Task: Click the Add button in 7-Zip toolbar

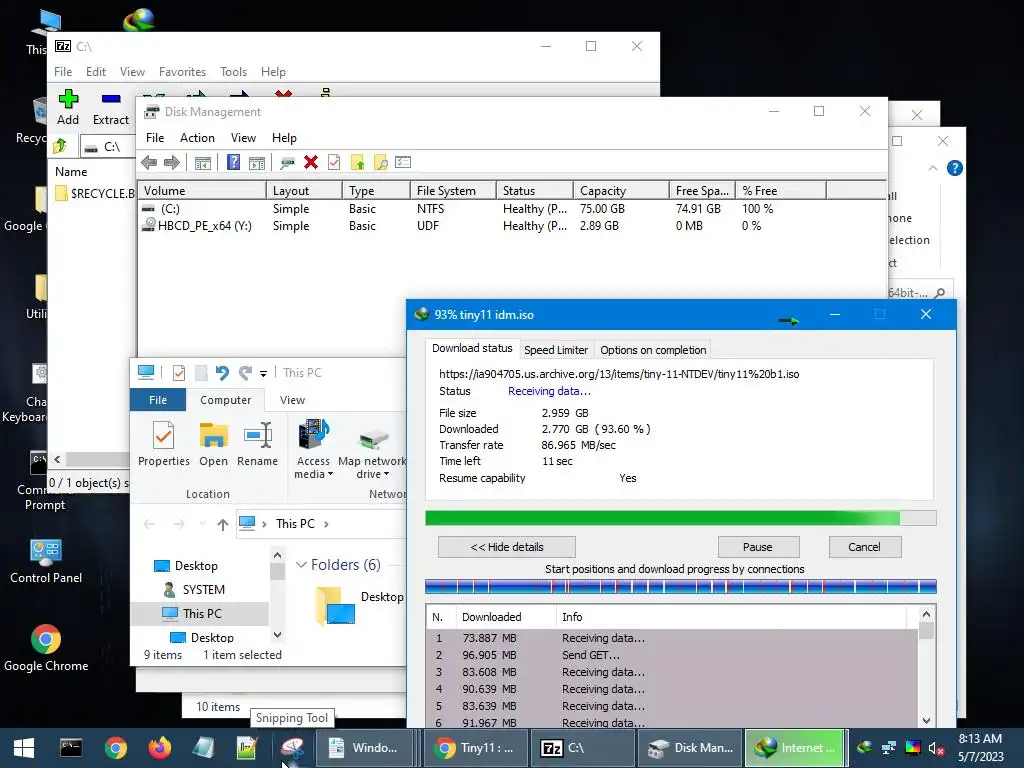Action: coord(68,108)
